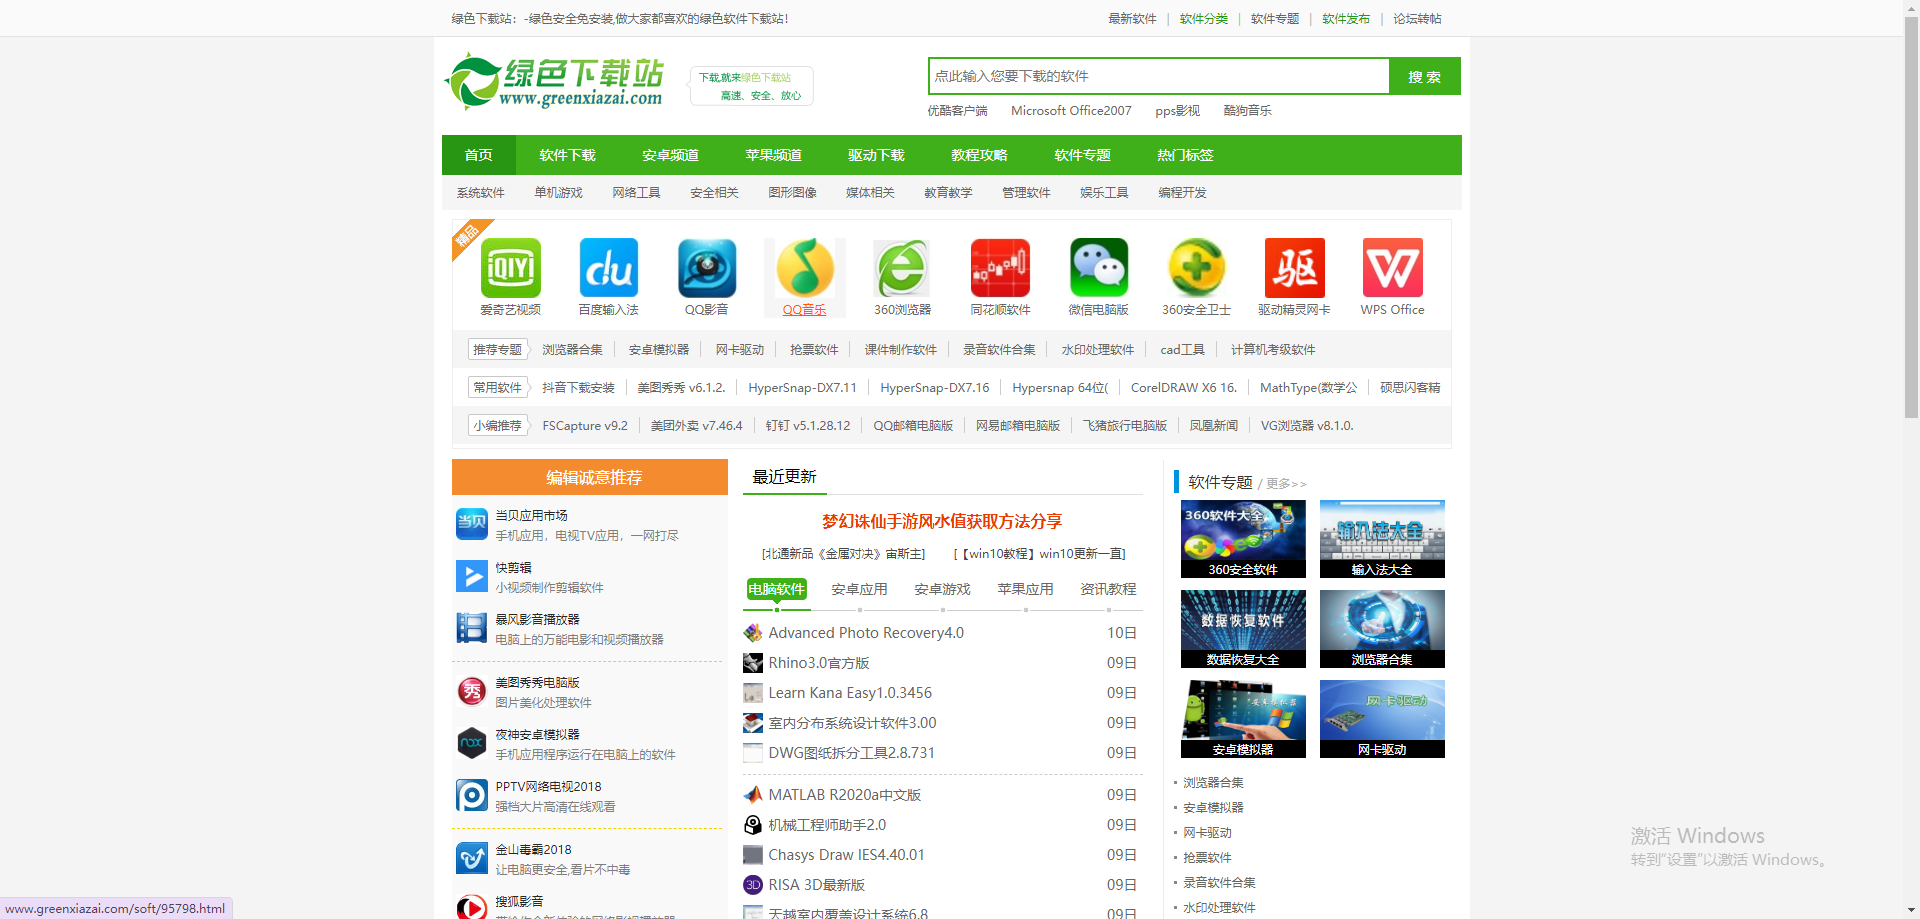1920x919 pixels.
Task: Click the QQ影音 icon
Action: (x=707, y=268)
